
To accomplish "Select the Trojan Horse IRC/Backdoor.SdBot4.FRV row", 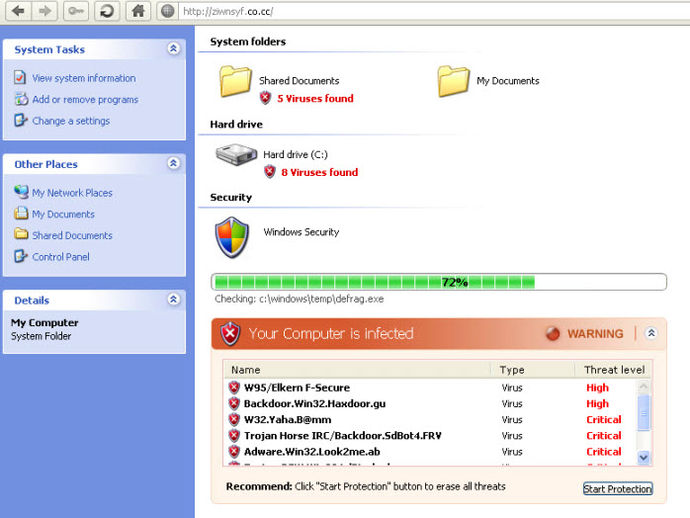I will point(431,436).
